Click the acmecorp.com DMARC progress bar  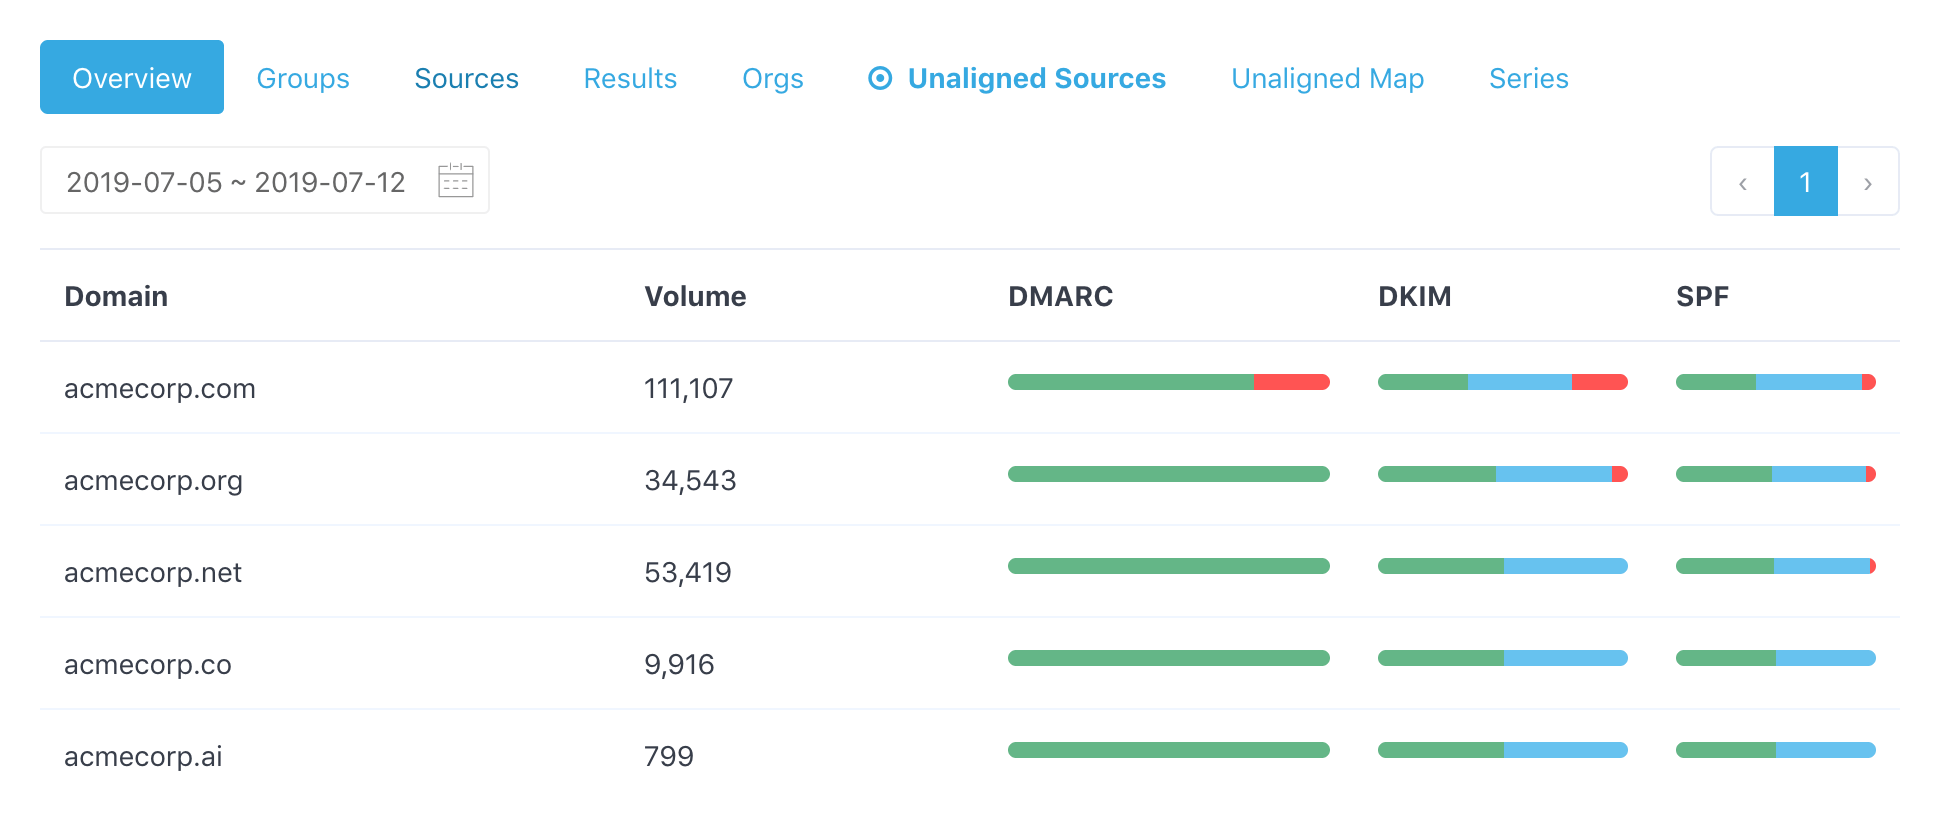(1168, 382)
